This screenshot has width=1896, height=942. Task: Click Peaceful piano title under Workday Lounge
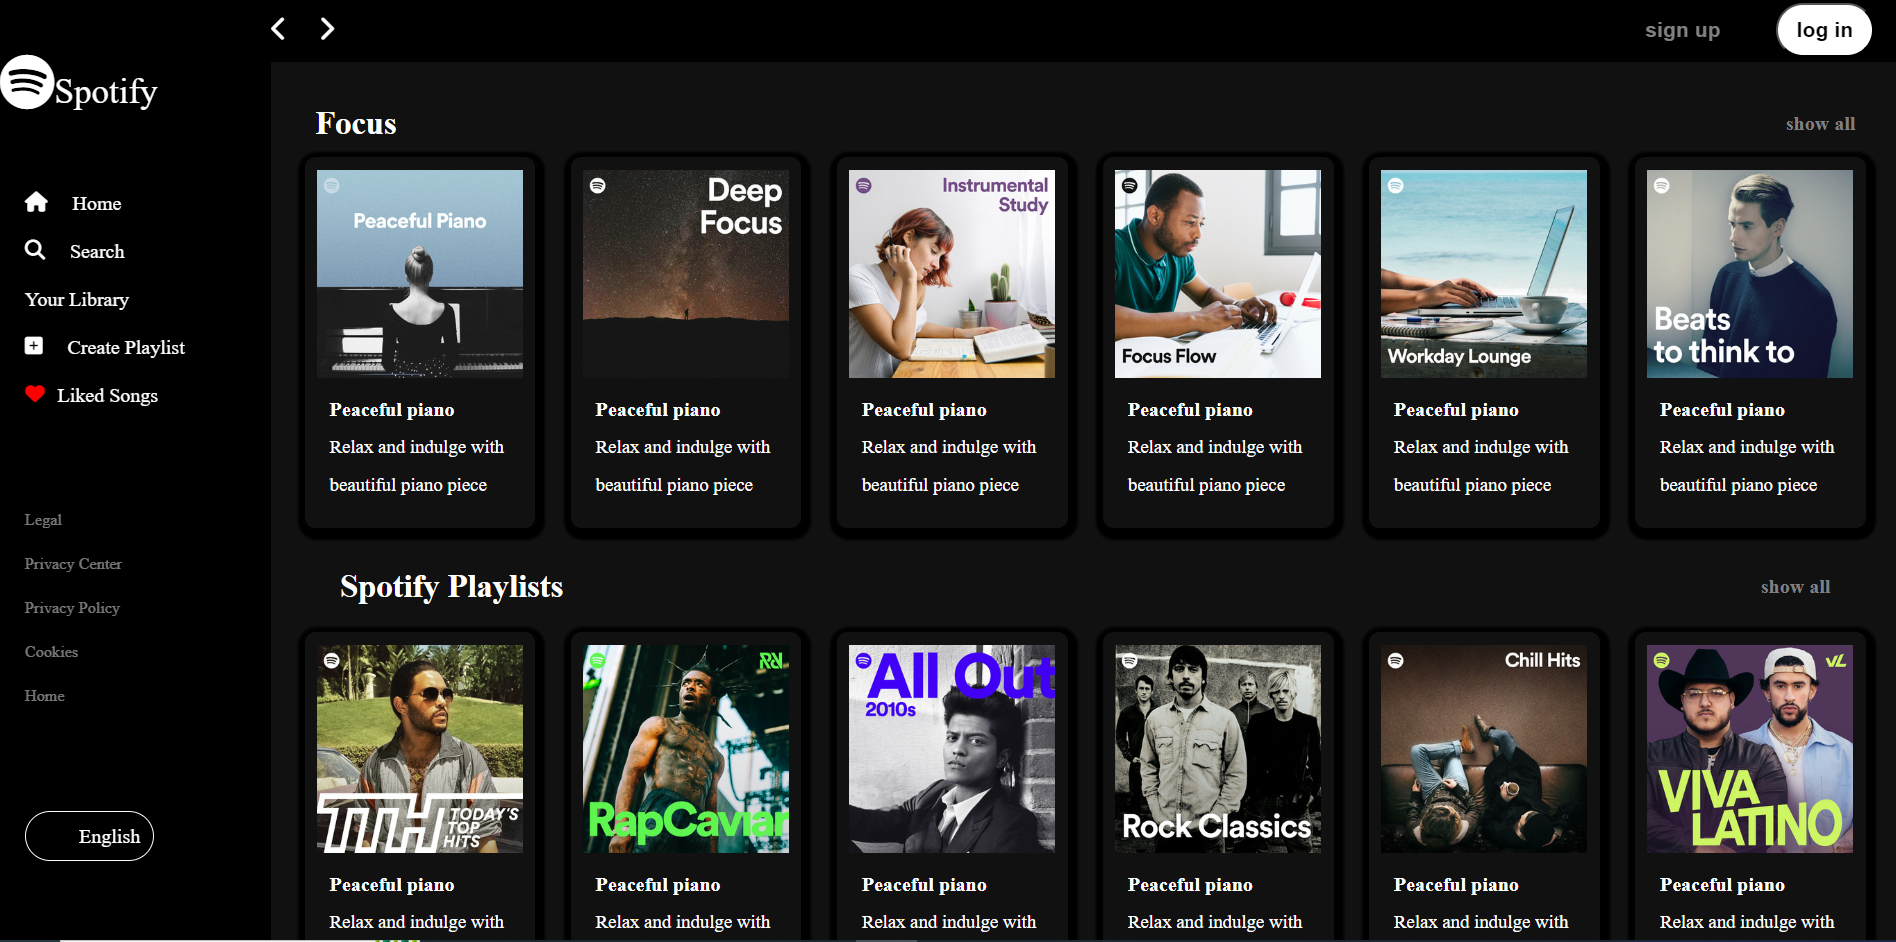click(x=1456, y=410)
